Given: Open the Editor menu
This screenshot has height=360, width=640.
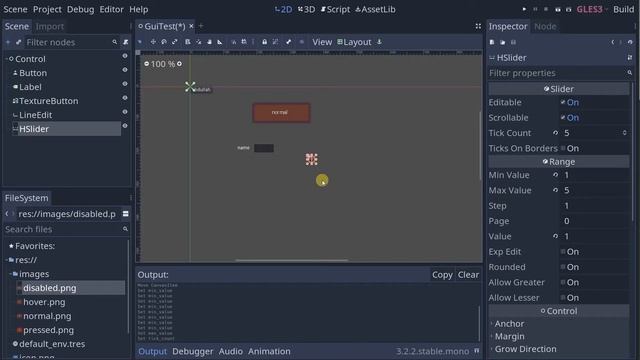Looking at the screenshot, I should pyautogui.click(x=111, y=9).
